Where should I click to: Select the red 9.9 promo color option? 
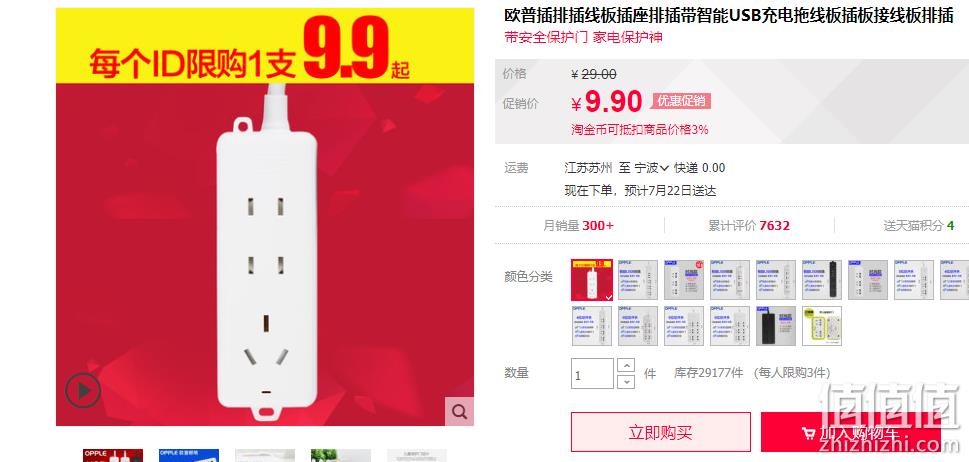pyautogui.click(x=592, y=280)
